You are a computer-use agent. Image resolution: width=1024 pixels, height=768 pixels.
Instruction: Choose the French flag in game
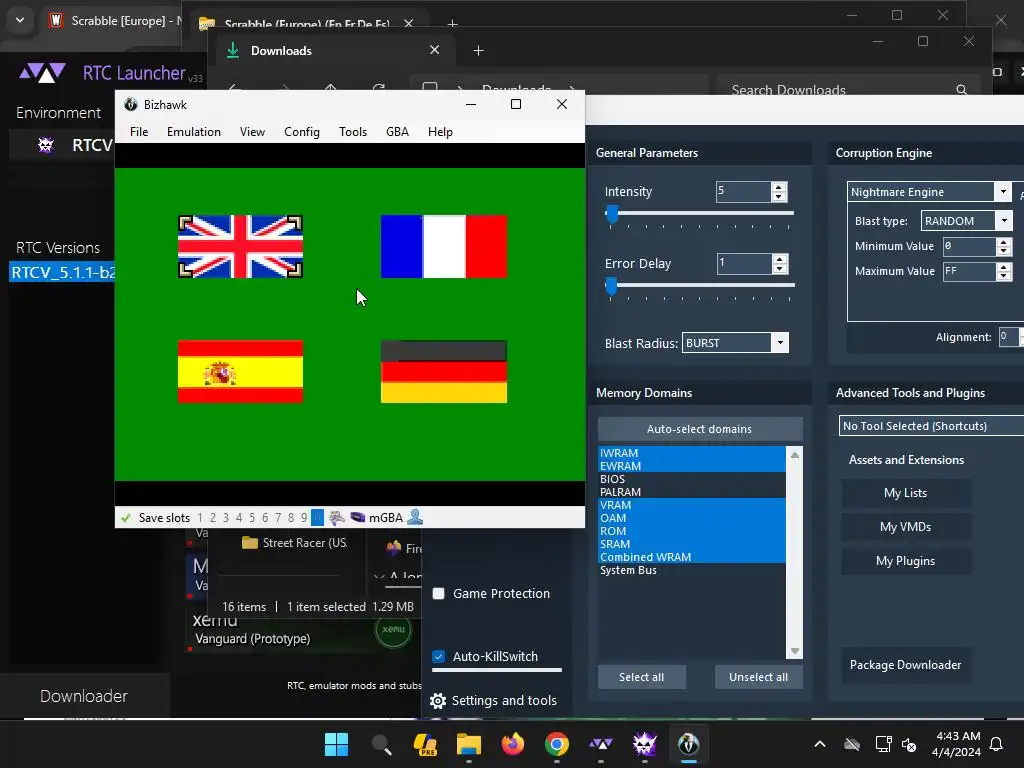pyautogui.click(x=443, y=247)
